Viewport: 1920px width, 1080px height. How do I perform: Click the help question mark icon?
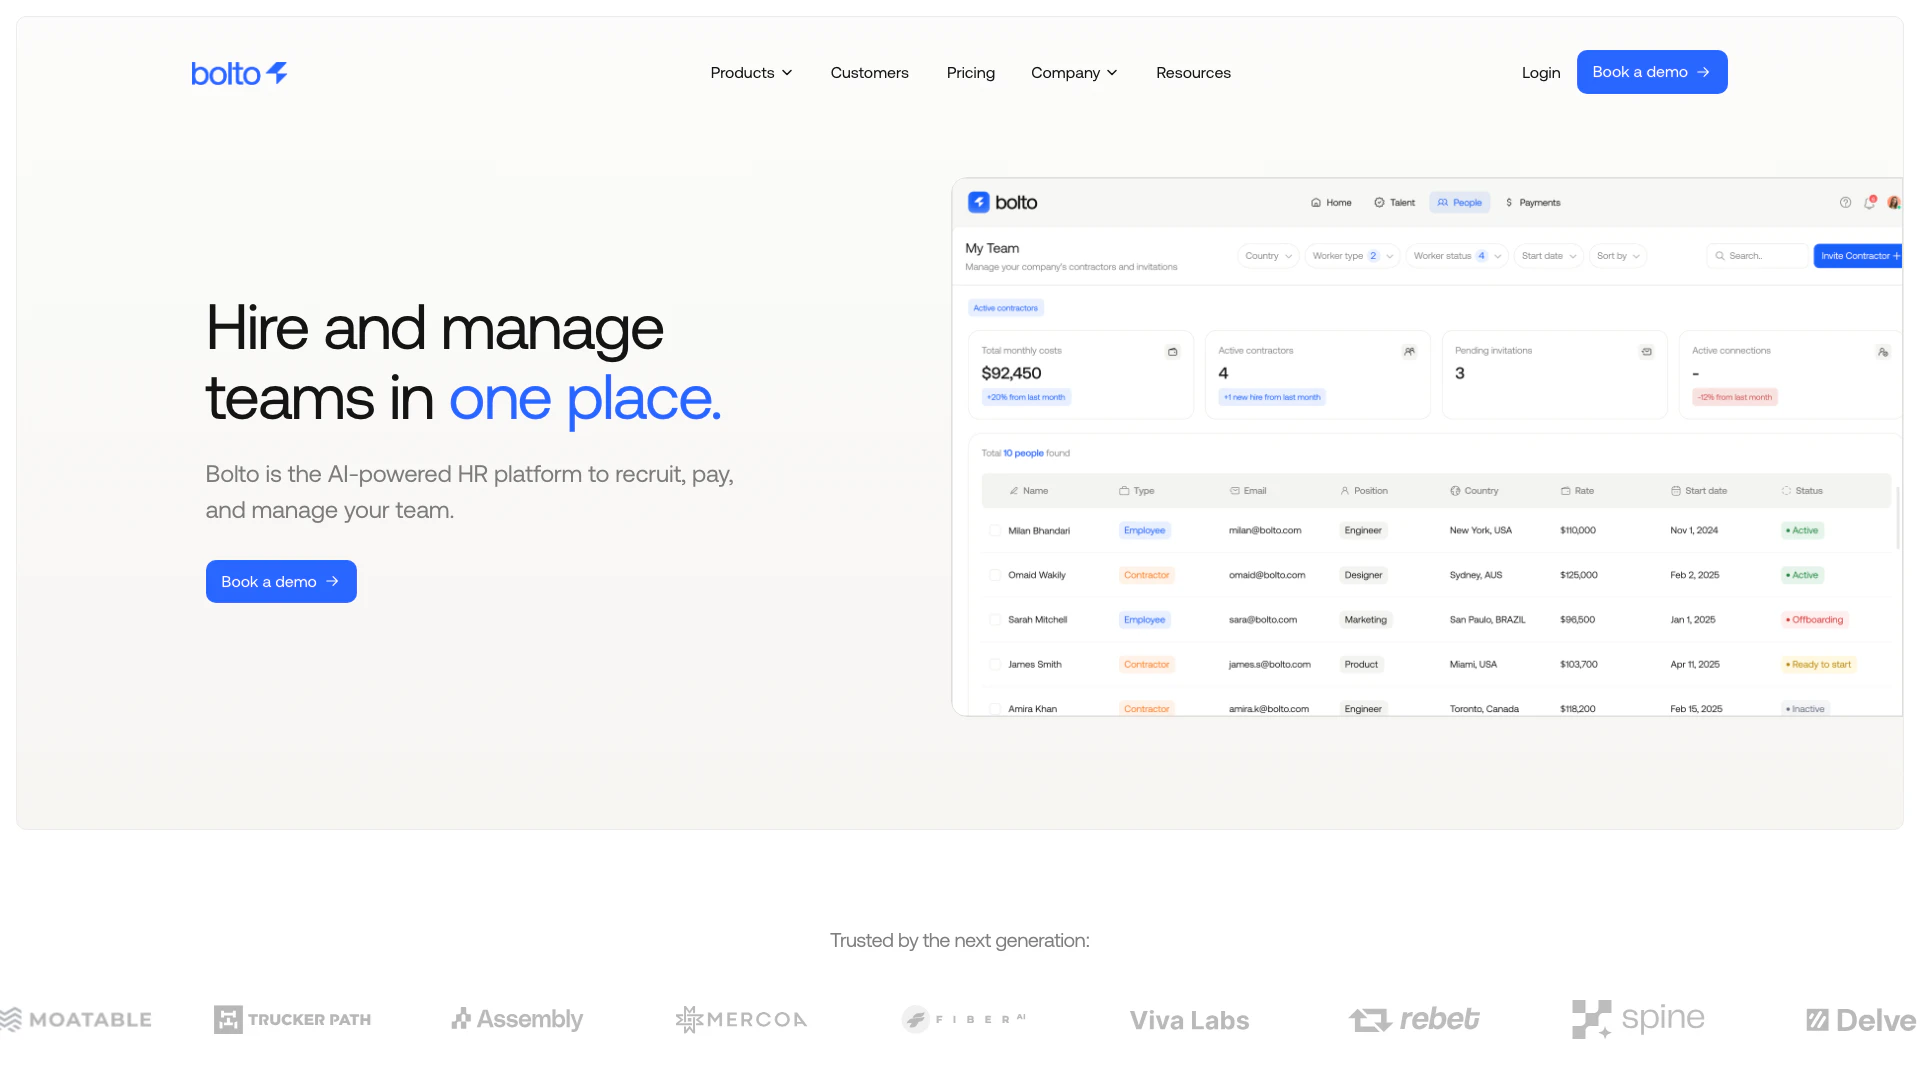tap(1845, 202)
